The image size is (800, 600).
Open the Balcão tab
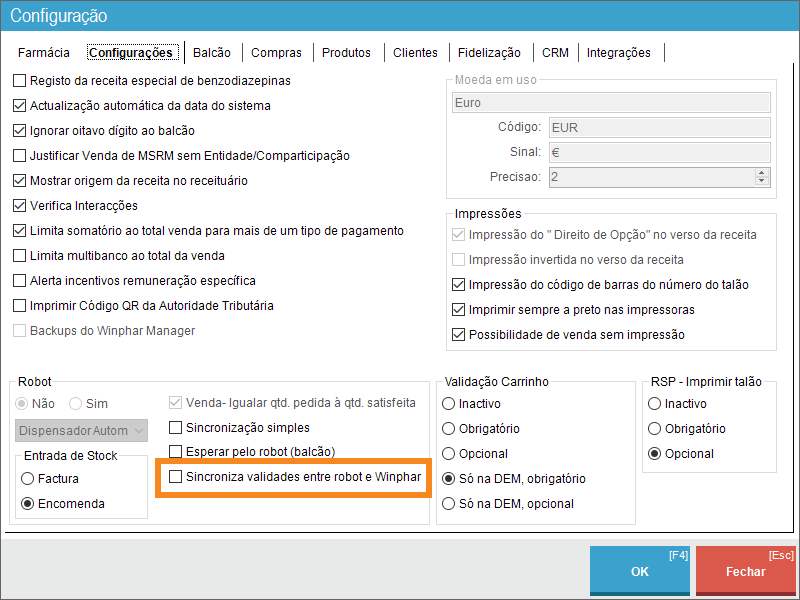point(212,53)
